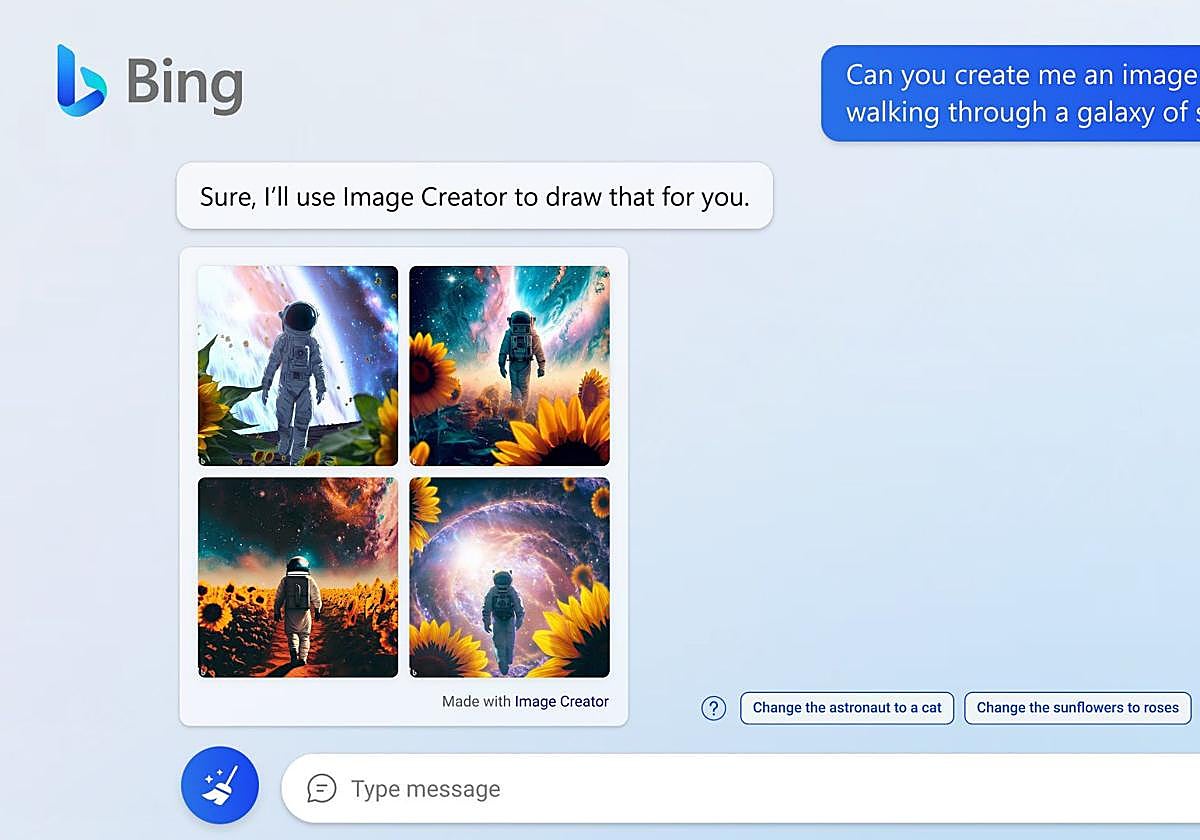Click Bing watermark on top-left astronaut image
The height and width of the screenshot is (840, 1200).
tap(204, 460)
